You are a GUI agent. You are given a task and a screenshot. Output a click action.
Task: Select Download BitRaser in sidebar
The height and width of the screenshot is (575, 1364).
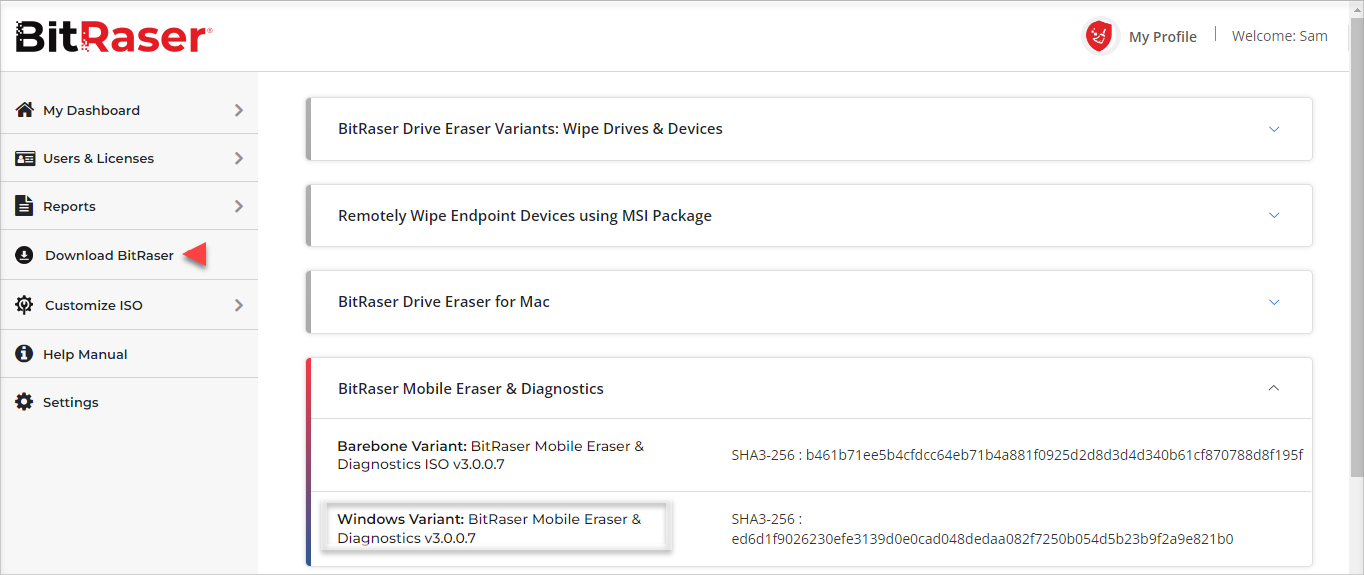[x=109, y=255]
